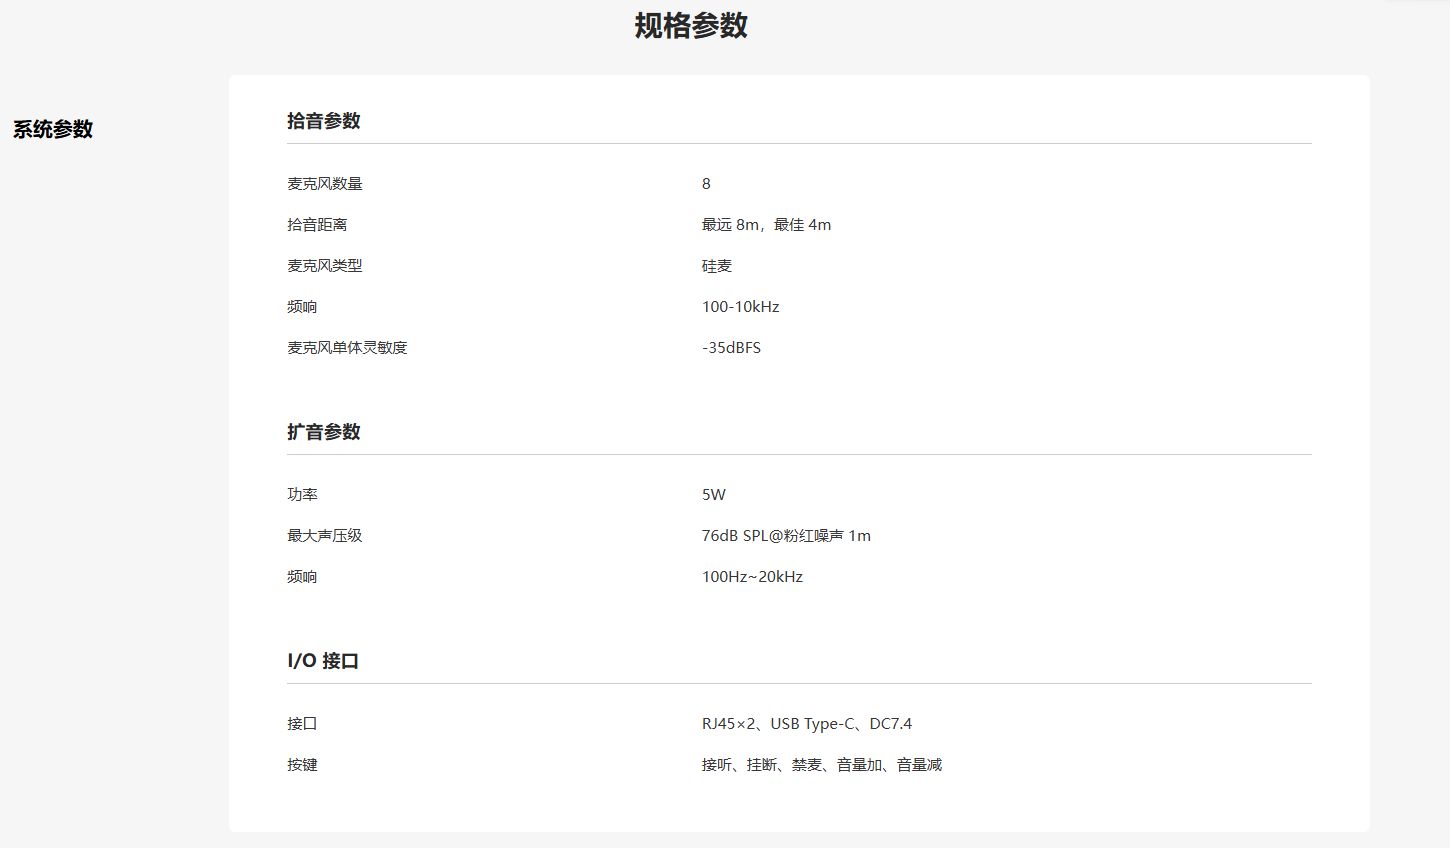This screenshot has height=848, width=1450.
Task: Click the 拾音参数 section heading
Action: pos(323,121)
